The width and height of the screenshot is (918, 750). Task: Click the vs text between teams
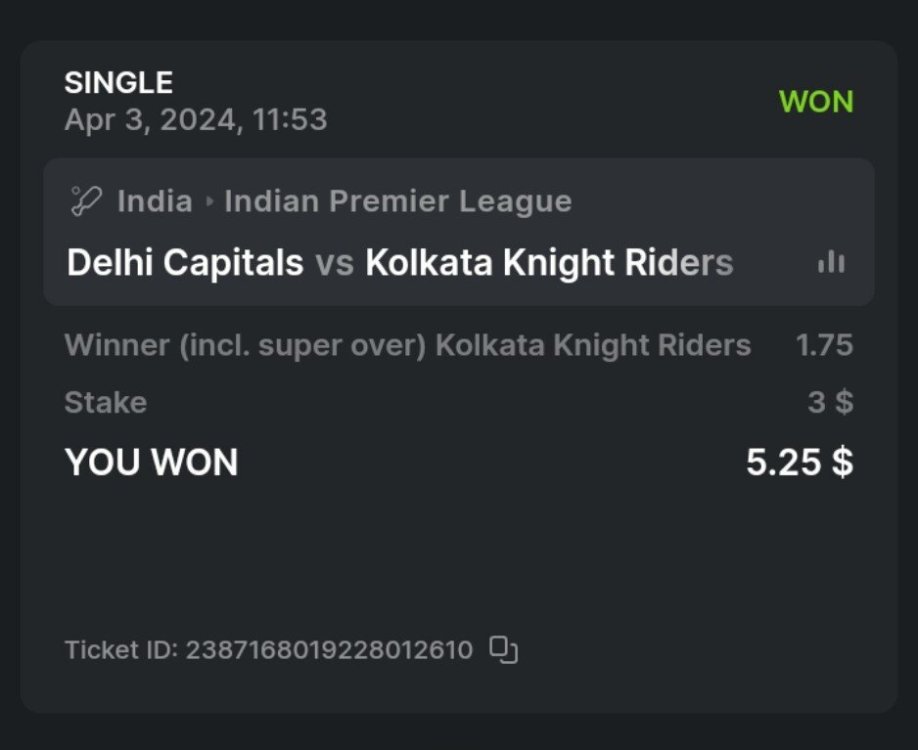click(x=334, y=263)
